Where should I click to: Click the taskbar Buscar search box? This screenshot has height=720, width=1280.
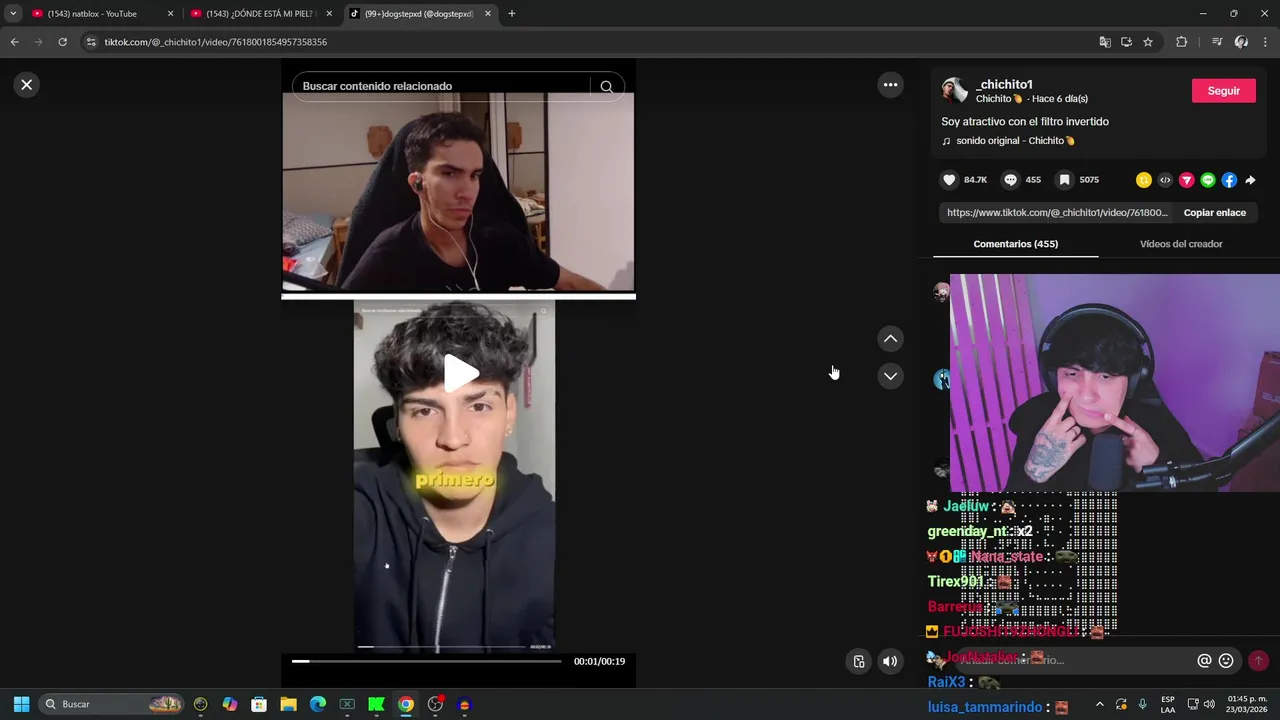[112, 704]
